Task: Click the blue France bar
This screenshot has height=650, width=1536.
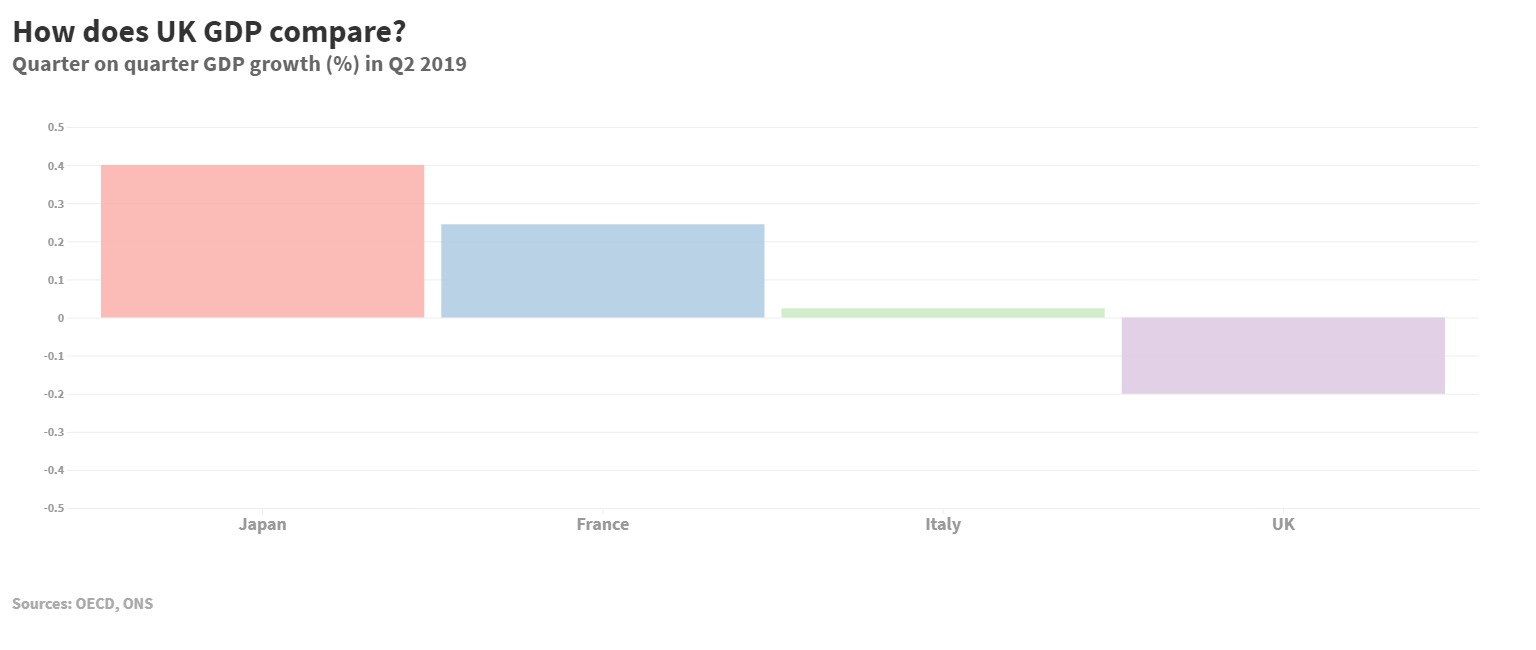Action: click(603, 271)
